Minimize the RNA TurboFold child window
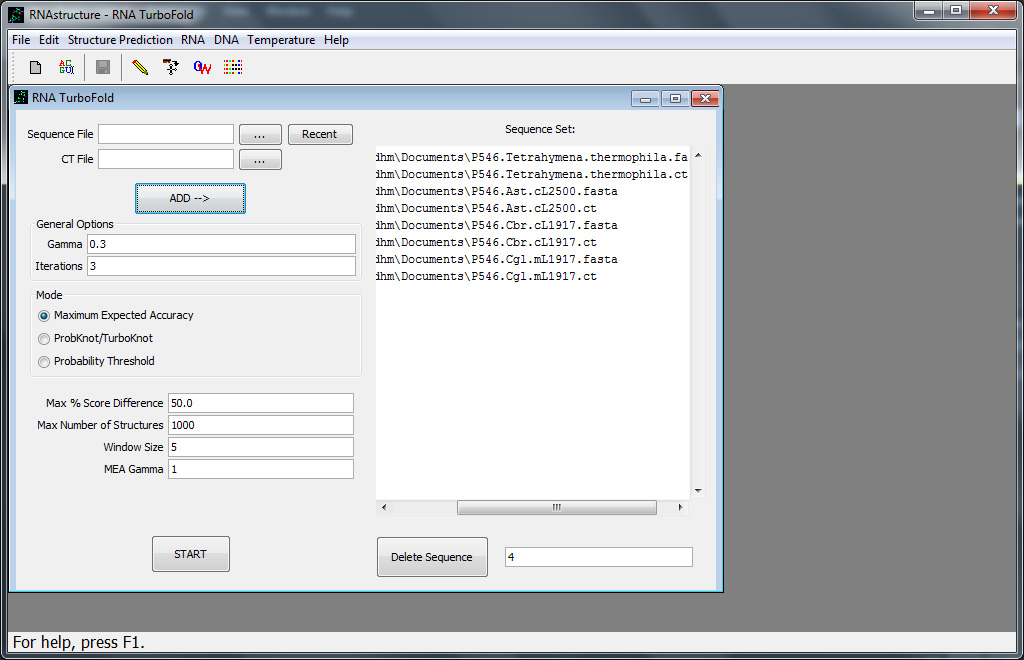 [646, 99]
